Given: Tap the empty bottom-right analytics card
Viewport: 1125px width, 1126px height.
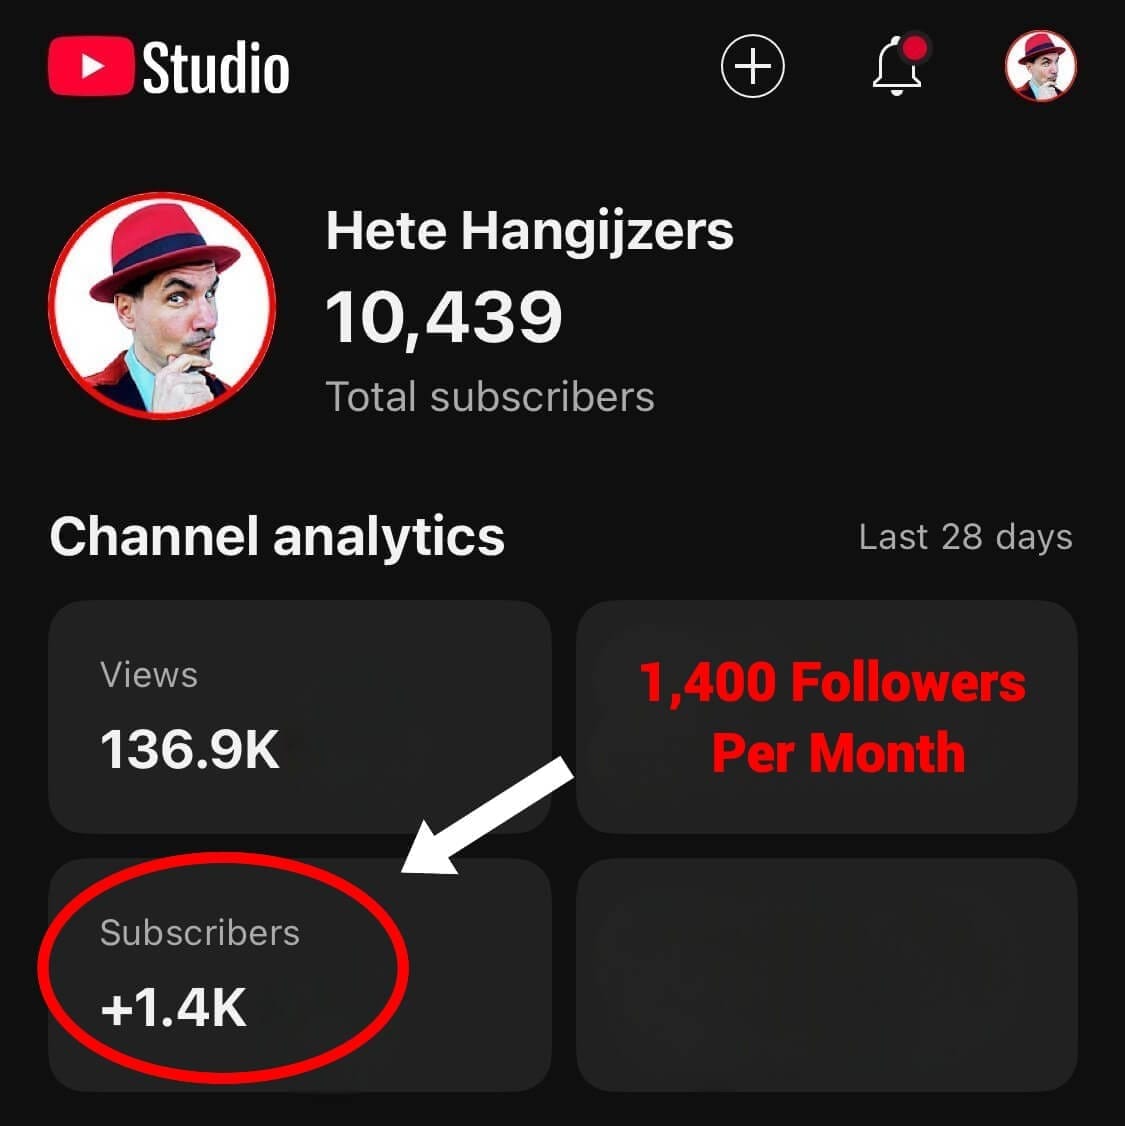Looking at the screenshot, I should (827, 975).
